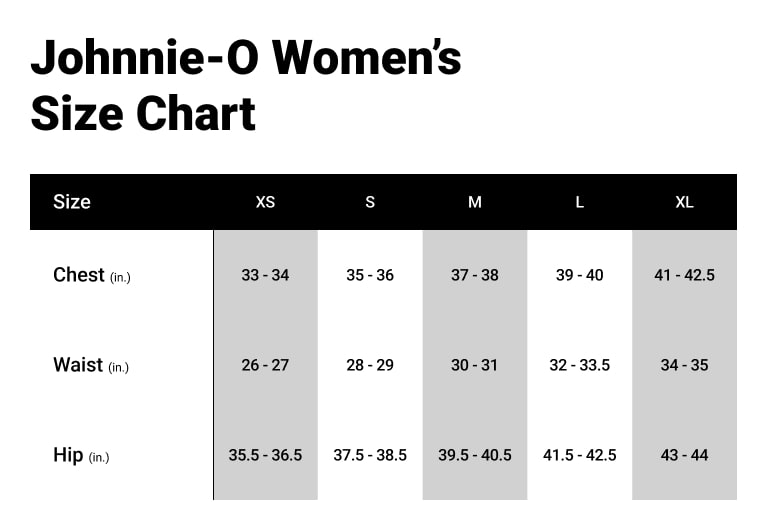Select the Size header label
Screen dimensions: 767x530
[x=72, y=202]
